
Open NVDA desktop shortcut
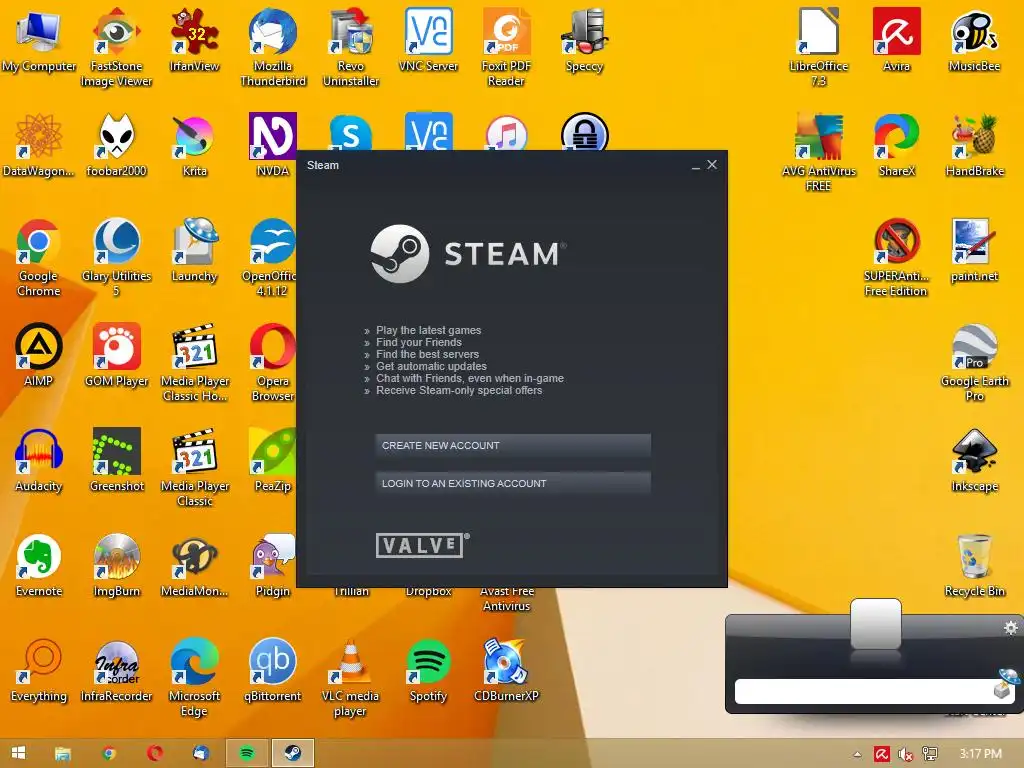tap(272, 145)
